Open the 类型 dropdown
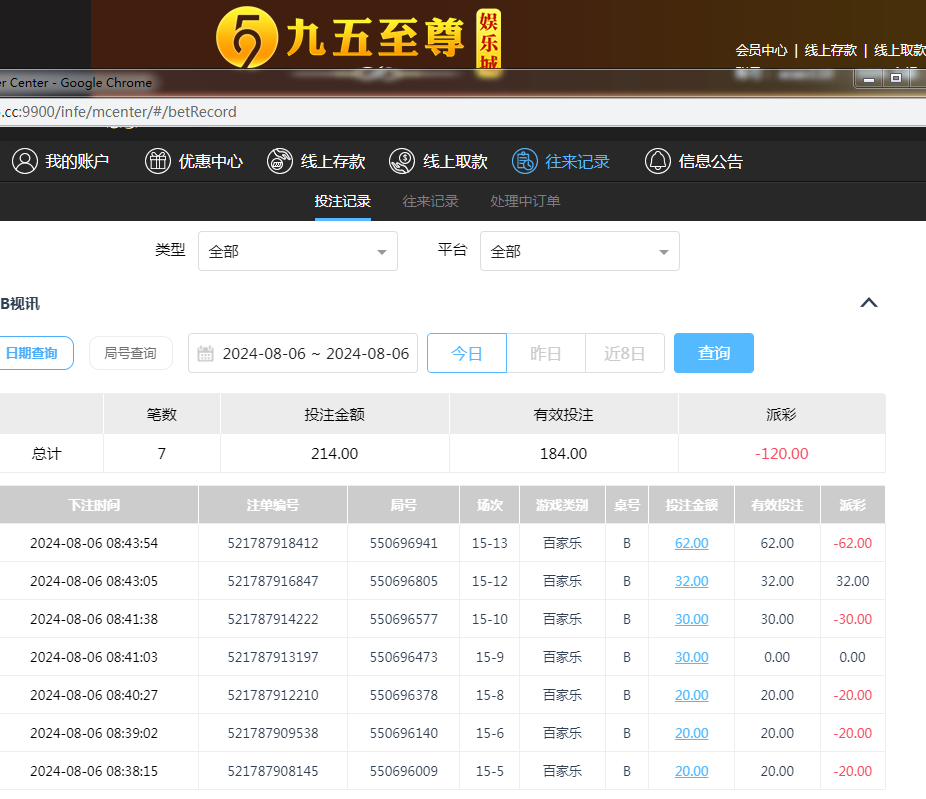This screenshot has height=799, width=926. pyautogui.click(x=297, y=252)
